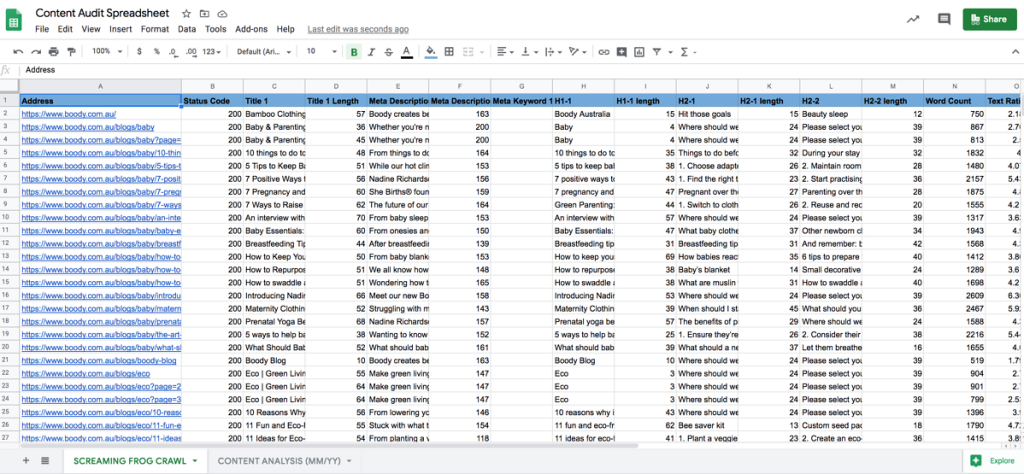1024x474 pixels.
Task: Open the File menu
Action: click(x=42, y=29)
